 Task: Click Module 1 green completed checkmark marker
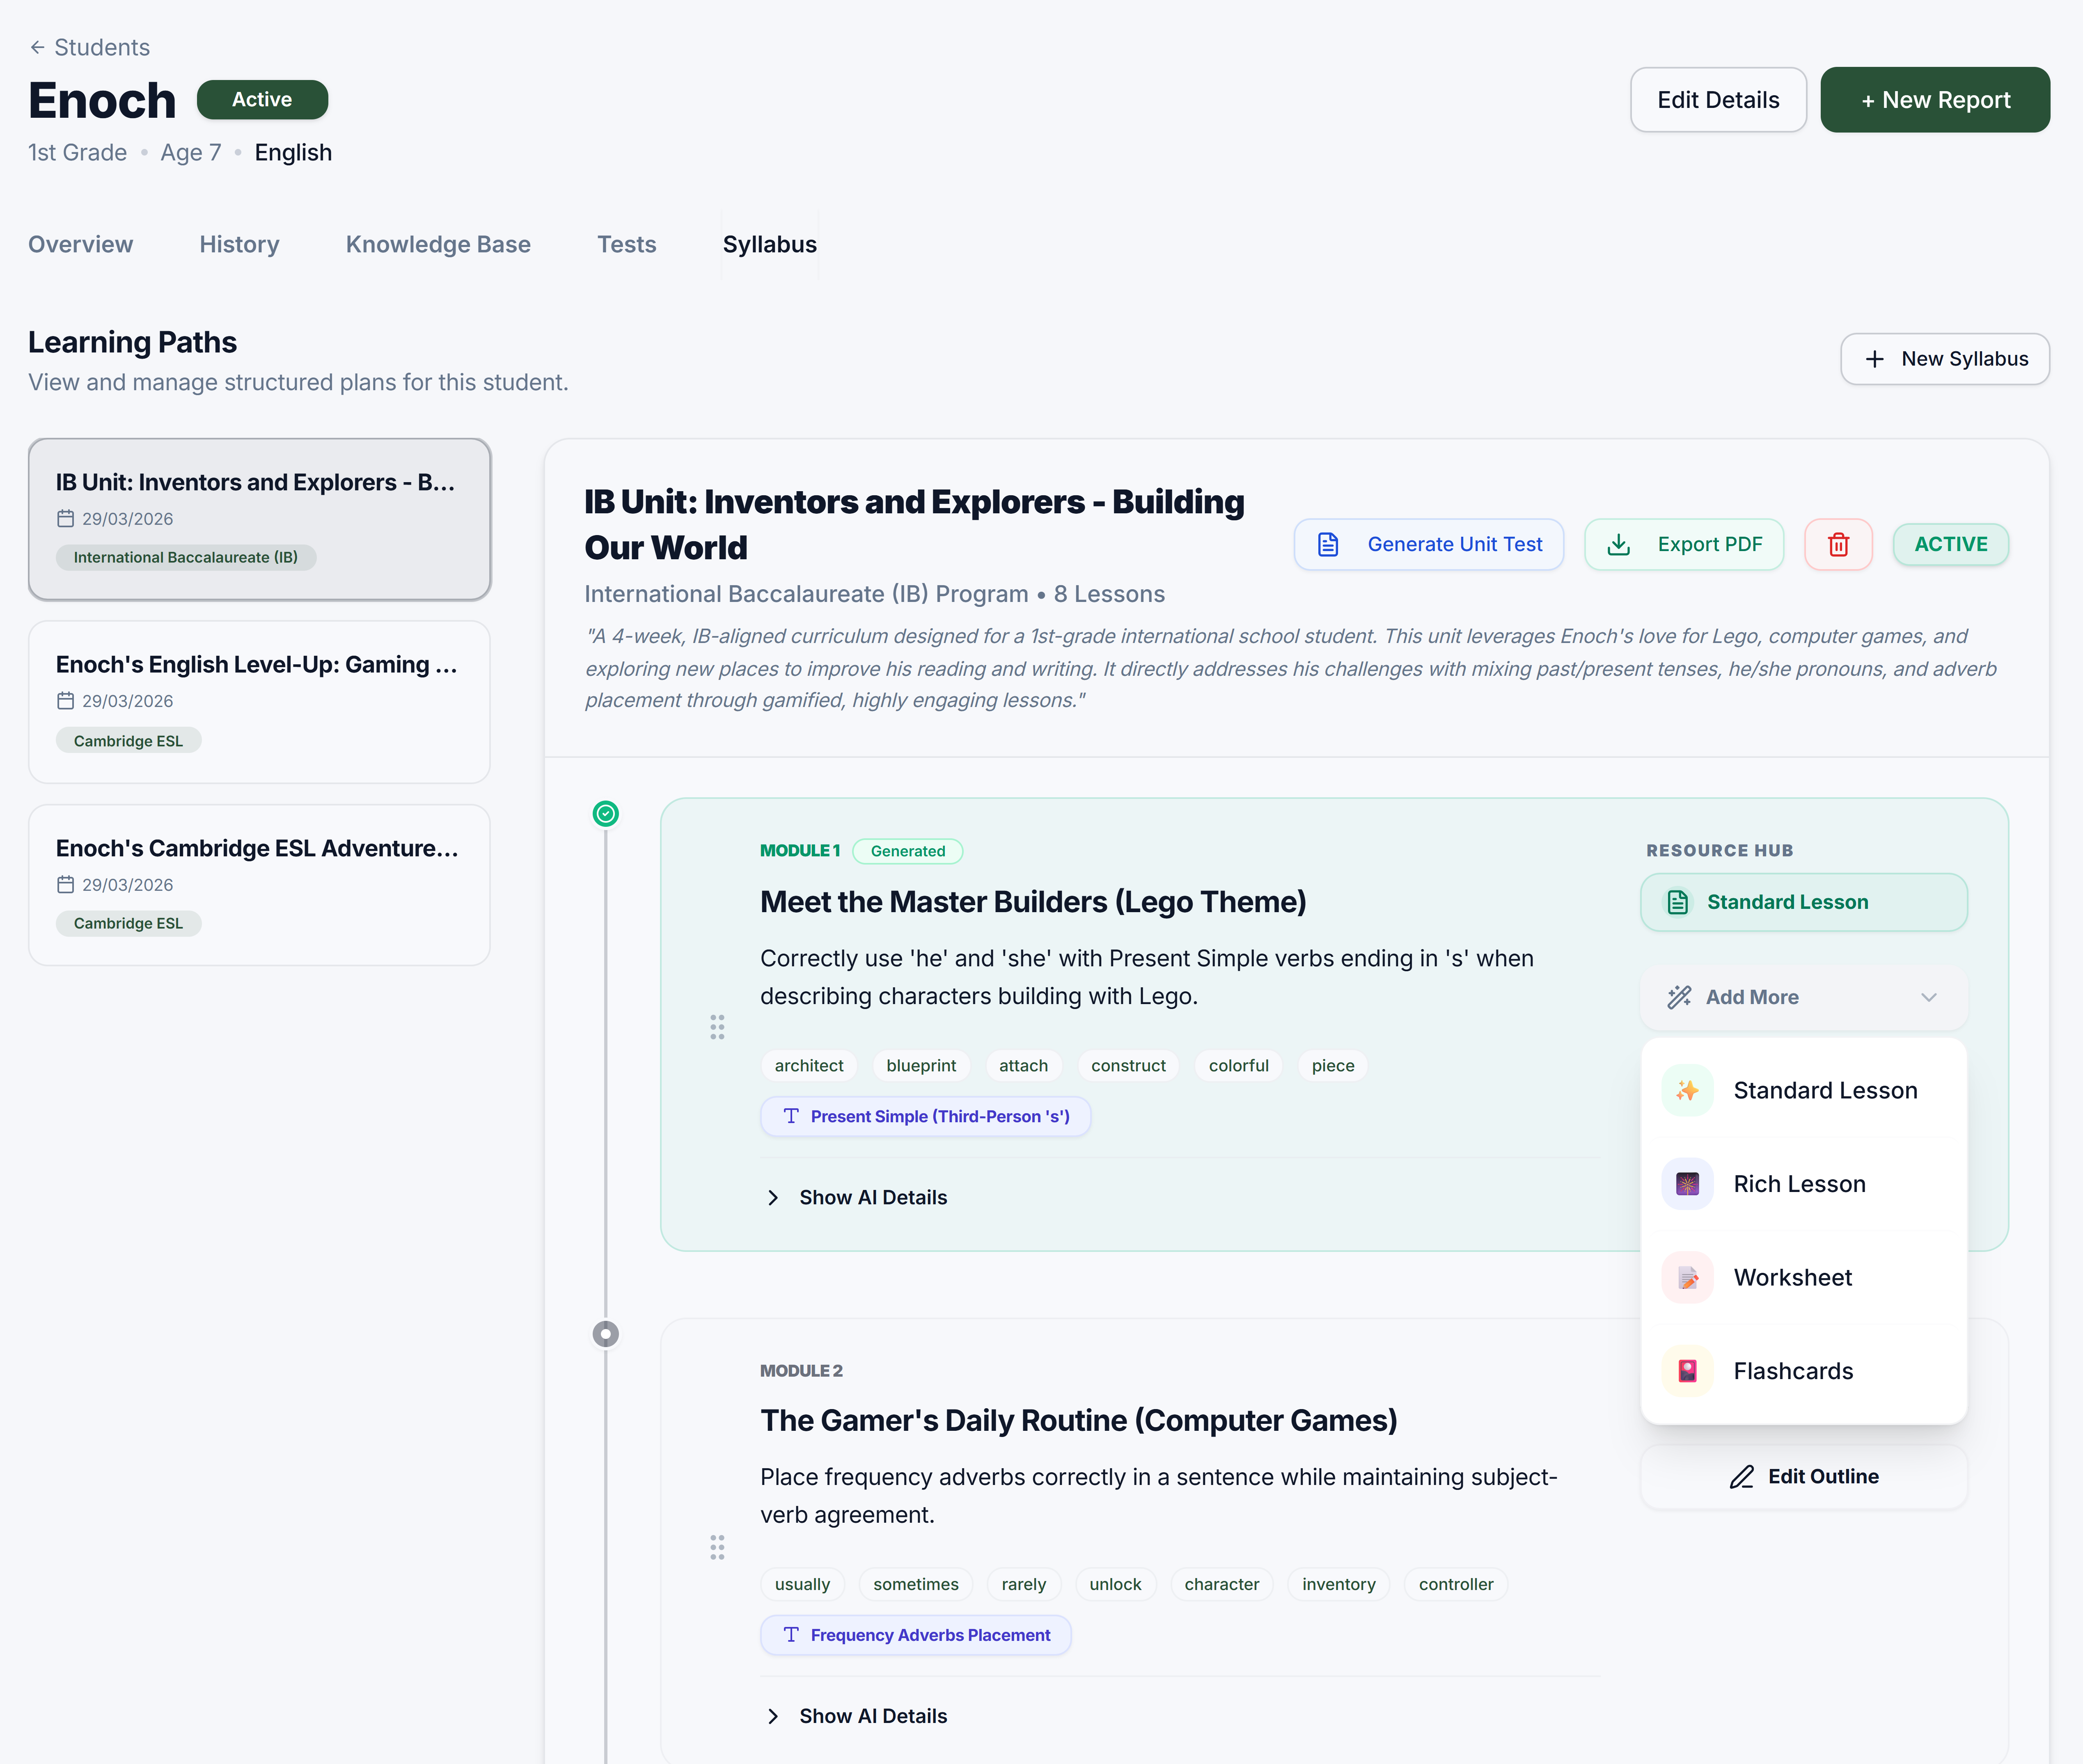click(605, 814)
